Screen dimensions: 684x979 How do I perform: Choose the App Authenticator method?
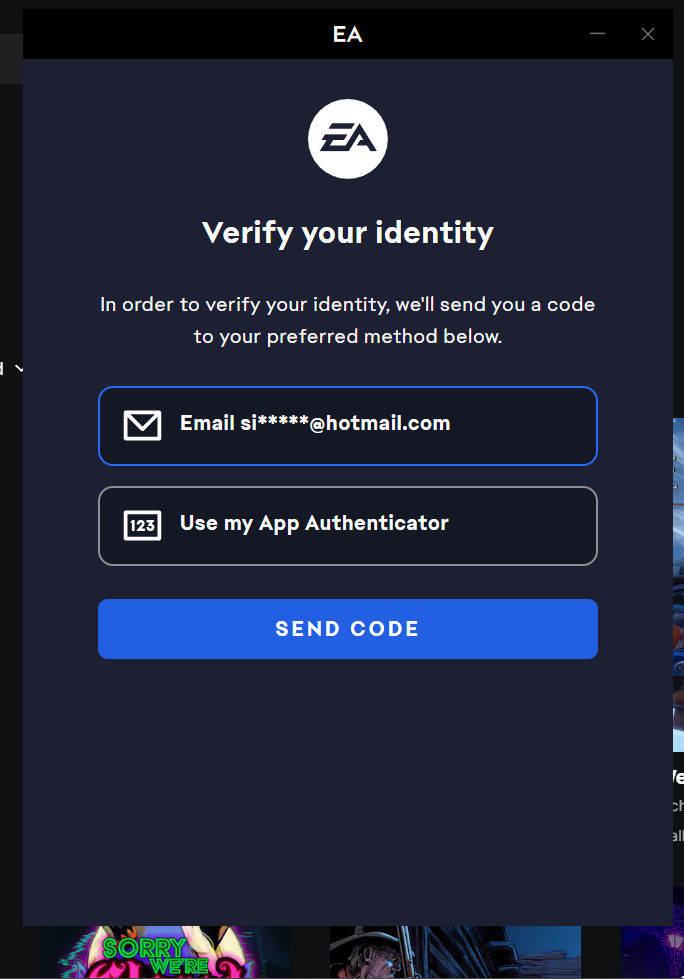347,525
